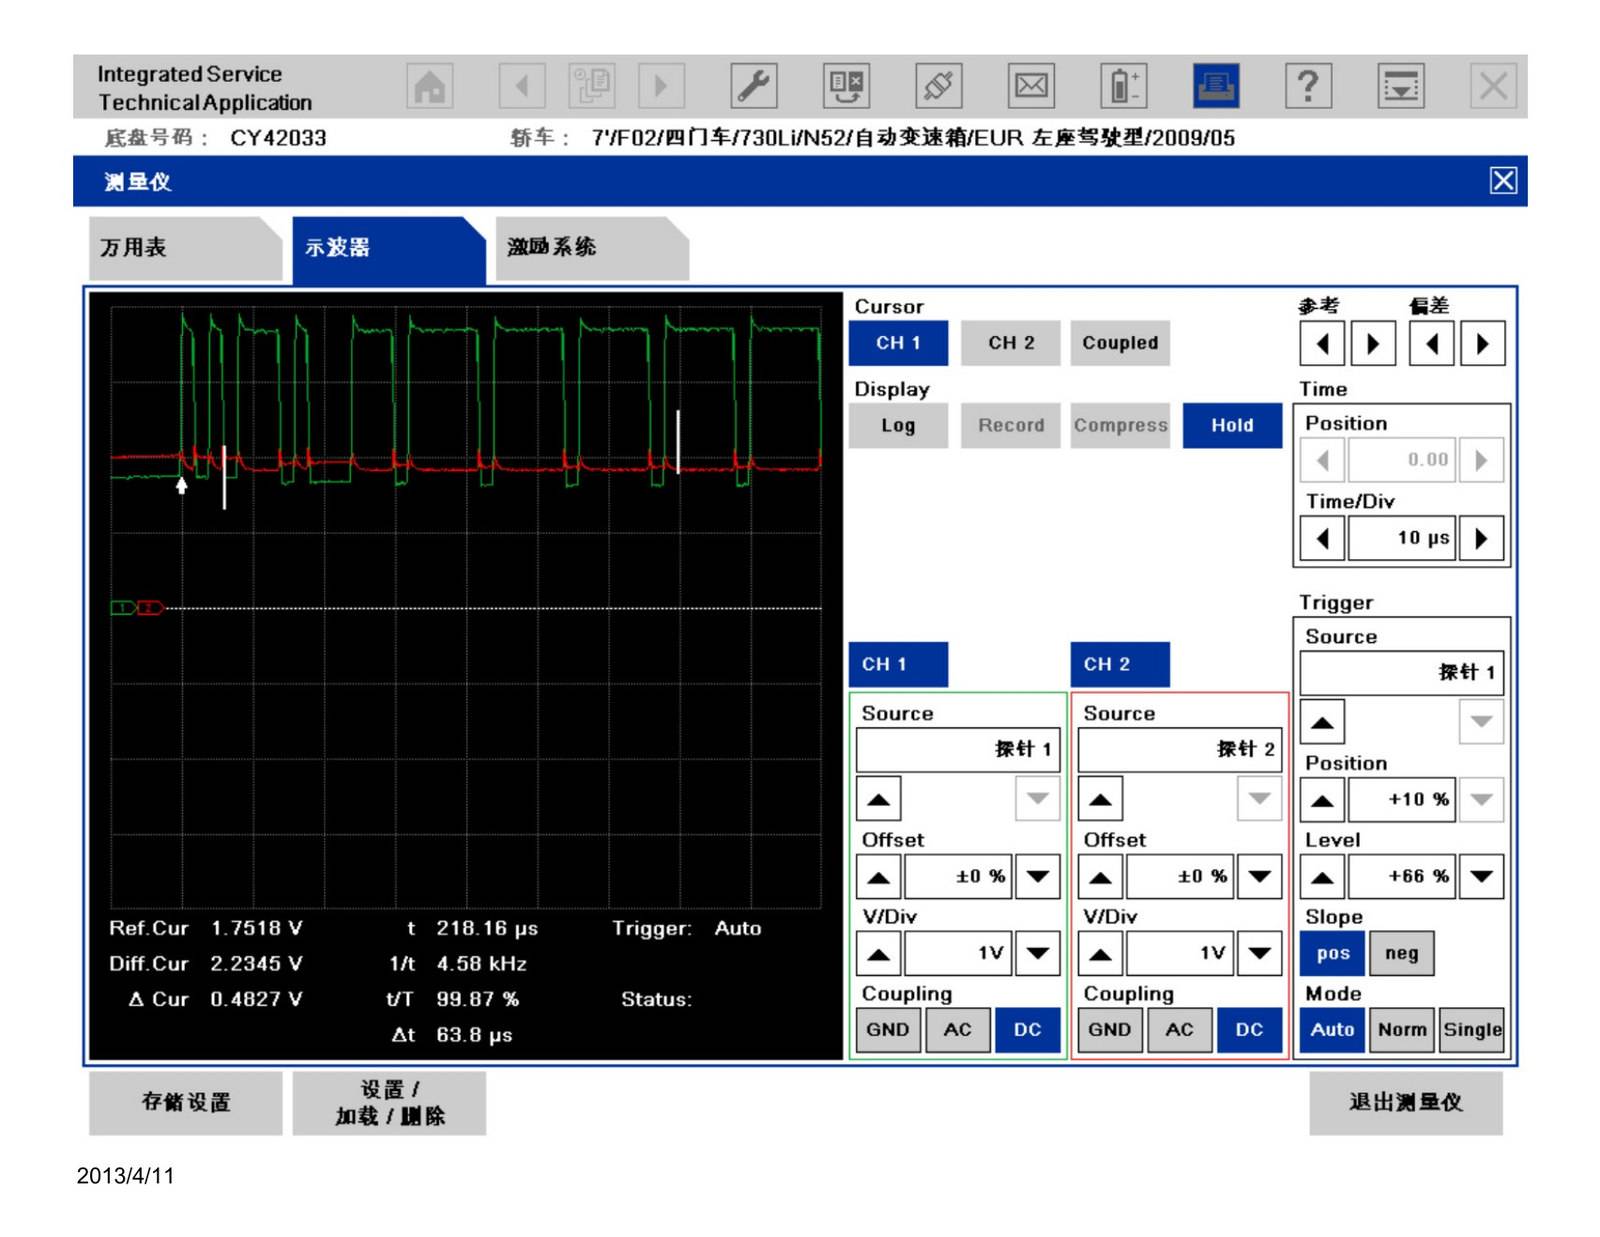Image resolution: width=1600 pixels, height=1237 pixels.
Task: Lower Trigger Level with down arrow
Action: 1481,877
